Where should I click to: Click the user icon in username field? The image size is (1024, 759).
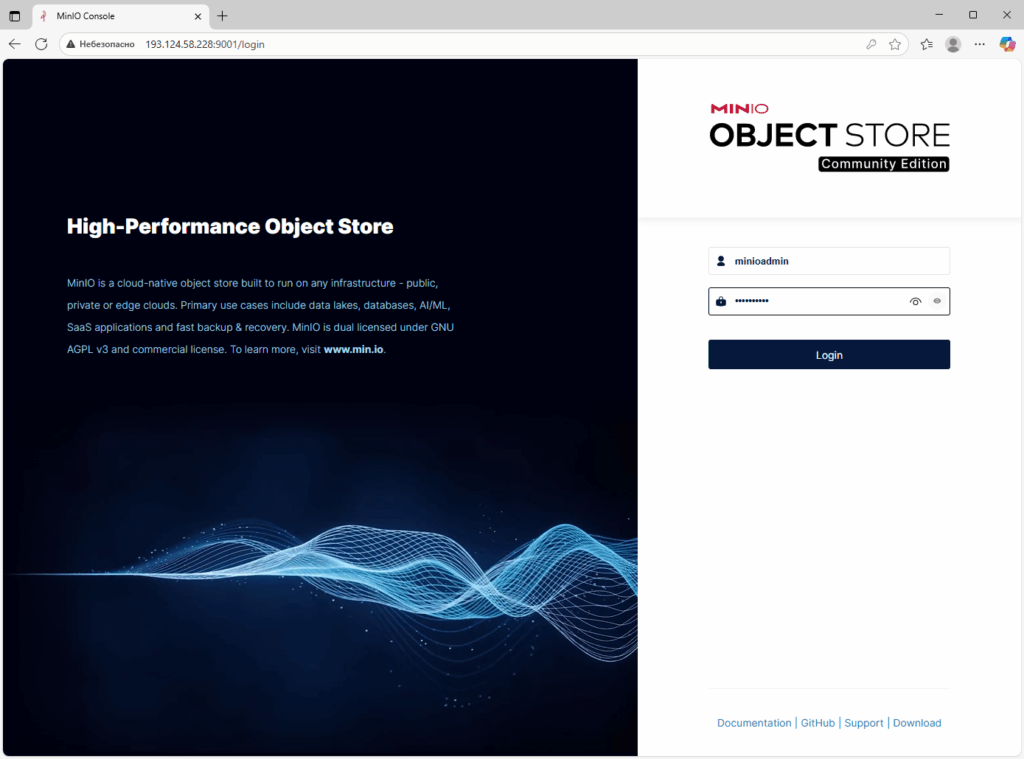pos(721,261)
